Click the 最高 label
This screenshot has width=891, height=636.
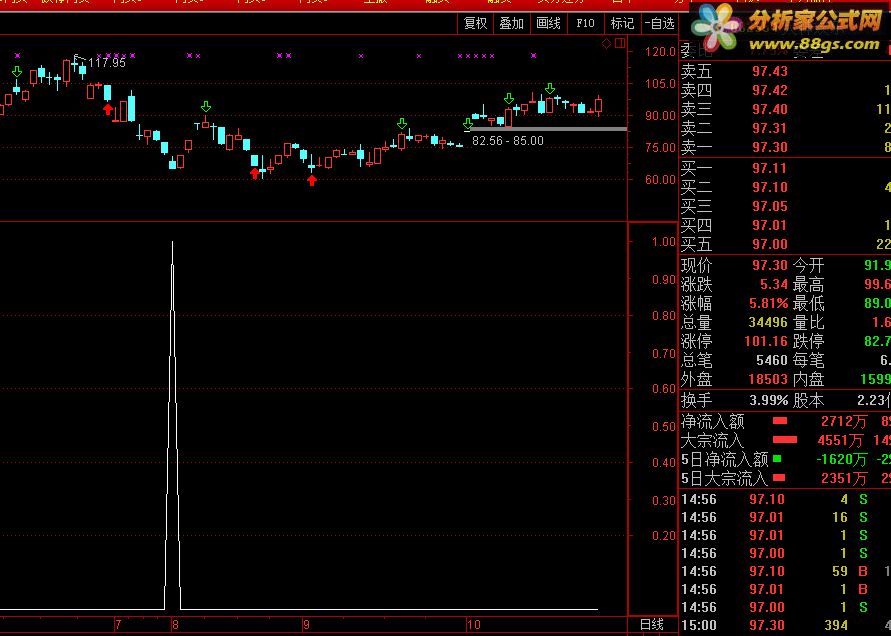808,284
